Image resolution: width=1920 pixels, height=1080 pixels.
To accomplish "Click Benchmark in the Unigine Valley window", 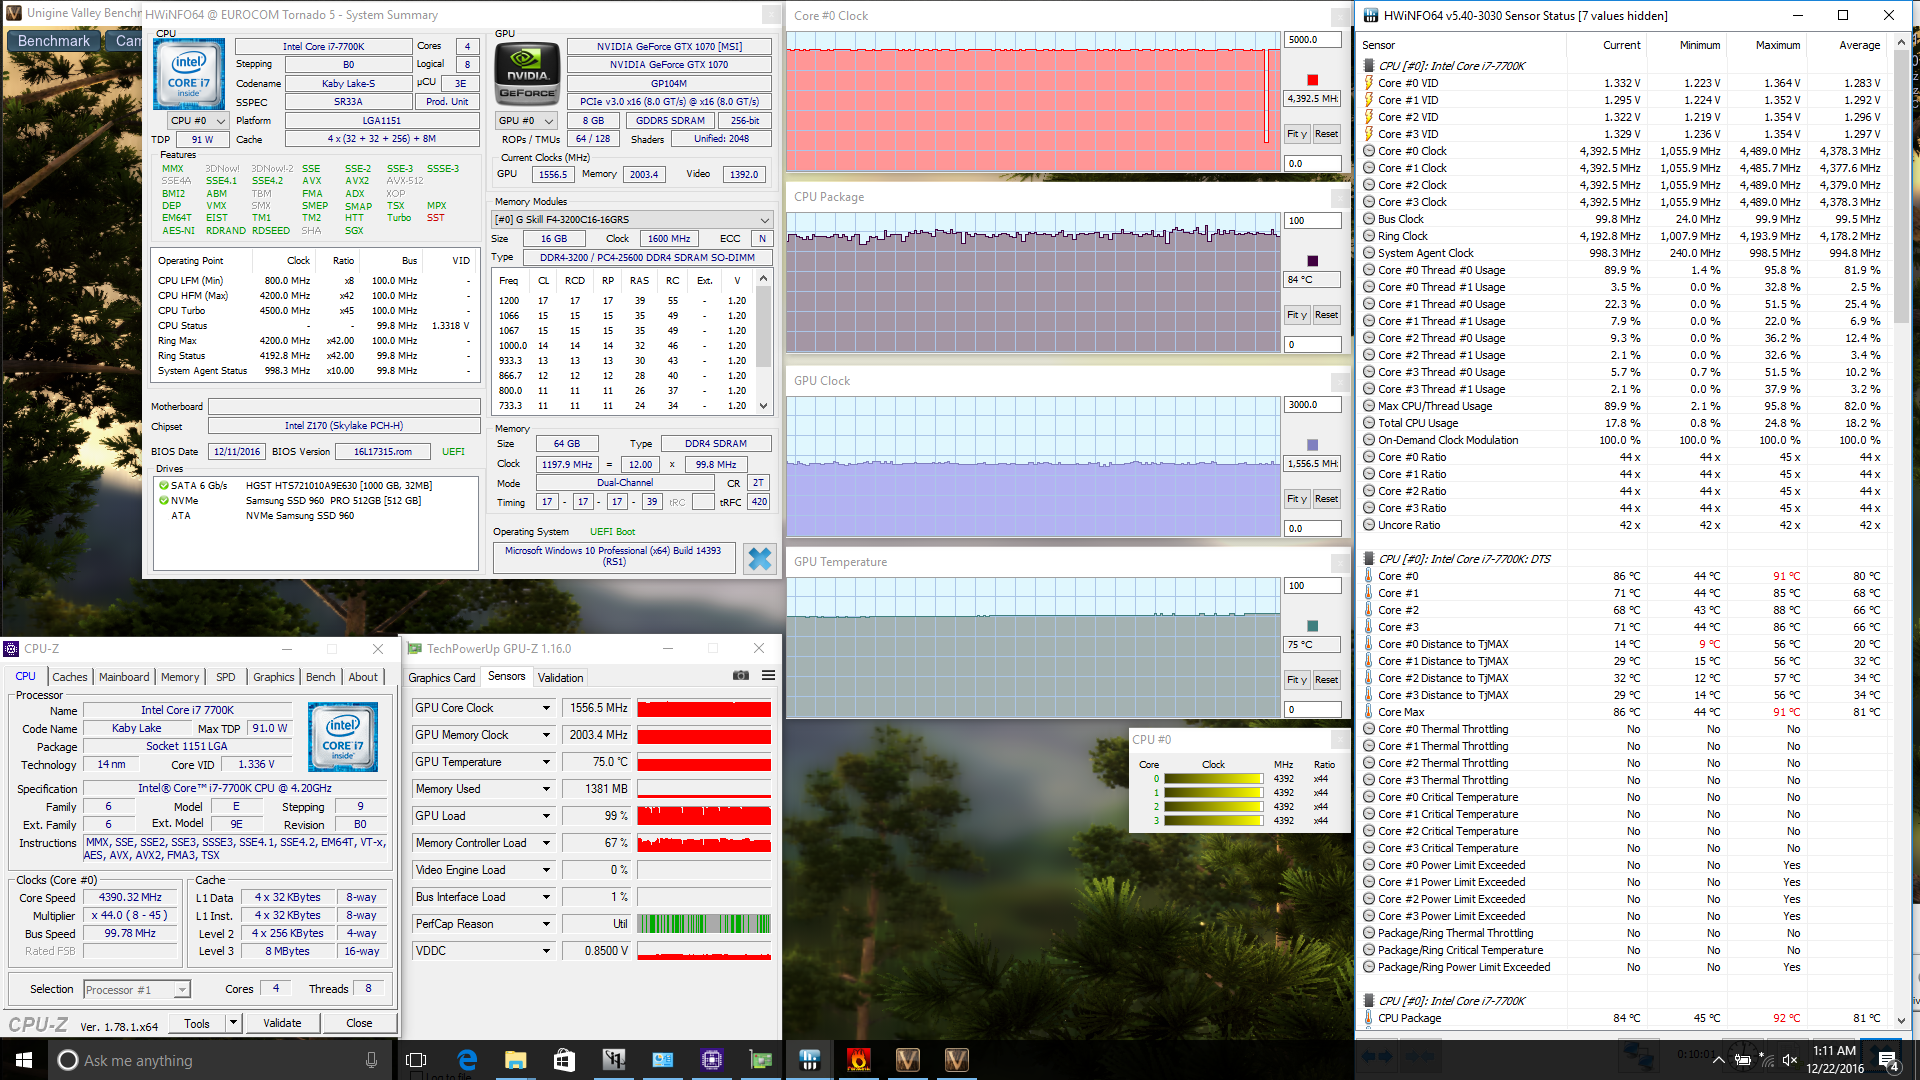I will (x=54, y=41).
